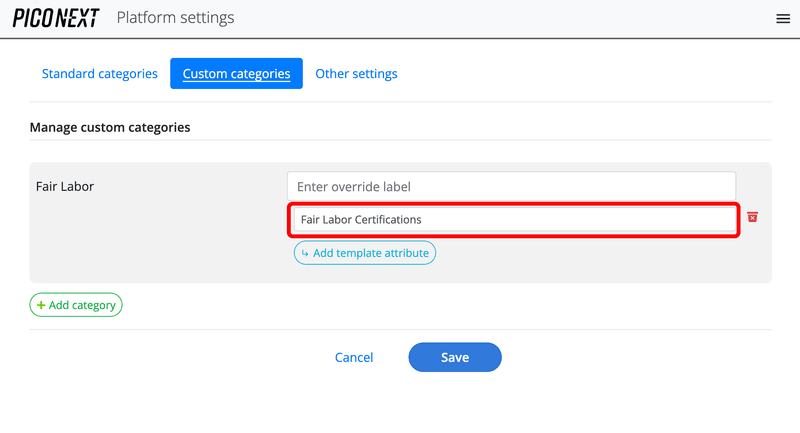
Task: Select the Custom categories tab
Action: [x=236, y=74]
